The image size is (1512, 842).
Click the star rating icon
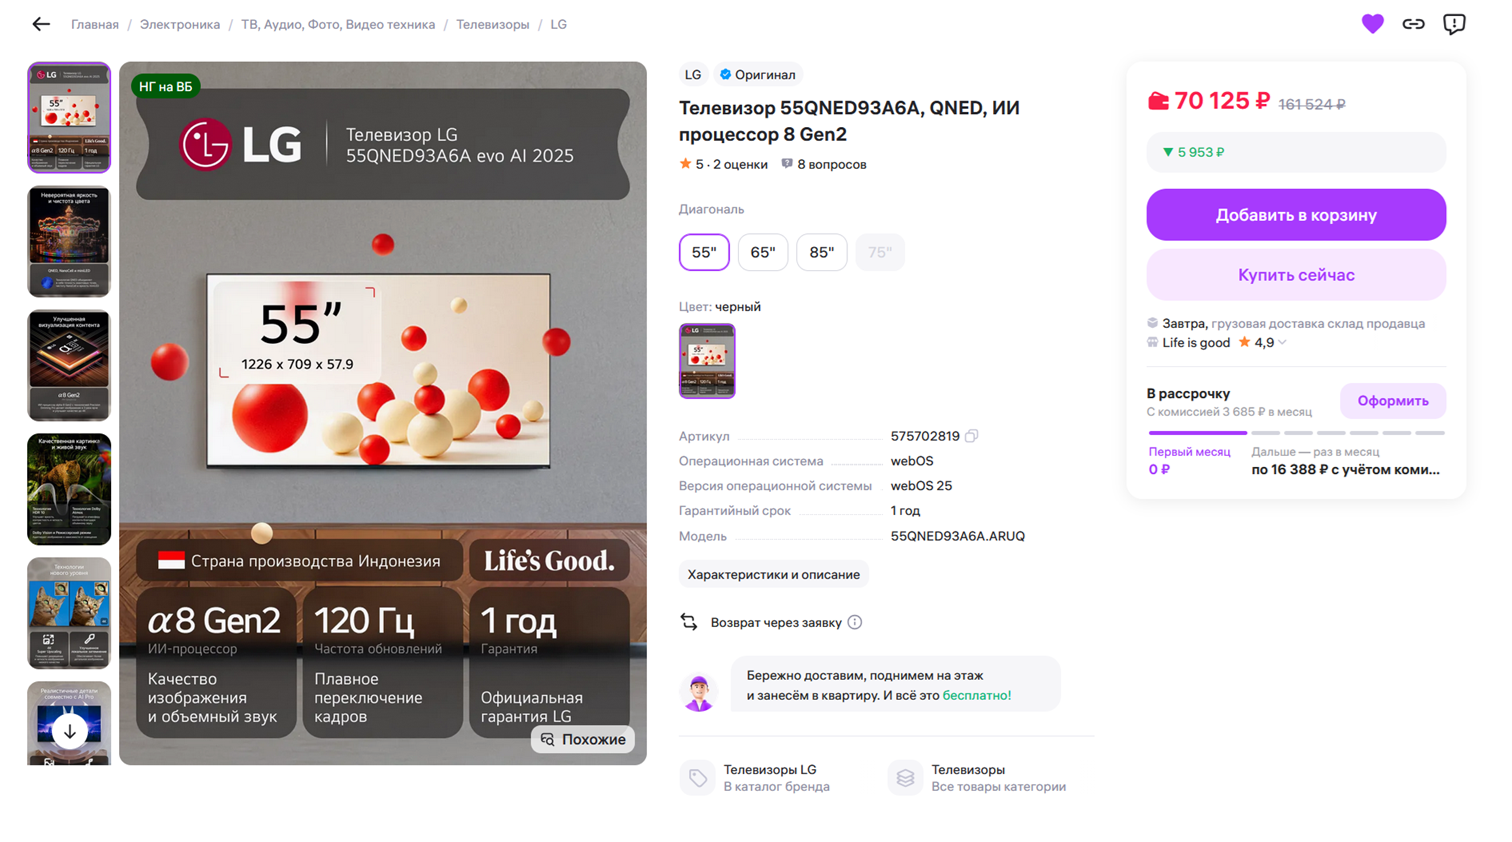pos(685,164)
